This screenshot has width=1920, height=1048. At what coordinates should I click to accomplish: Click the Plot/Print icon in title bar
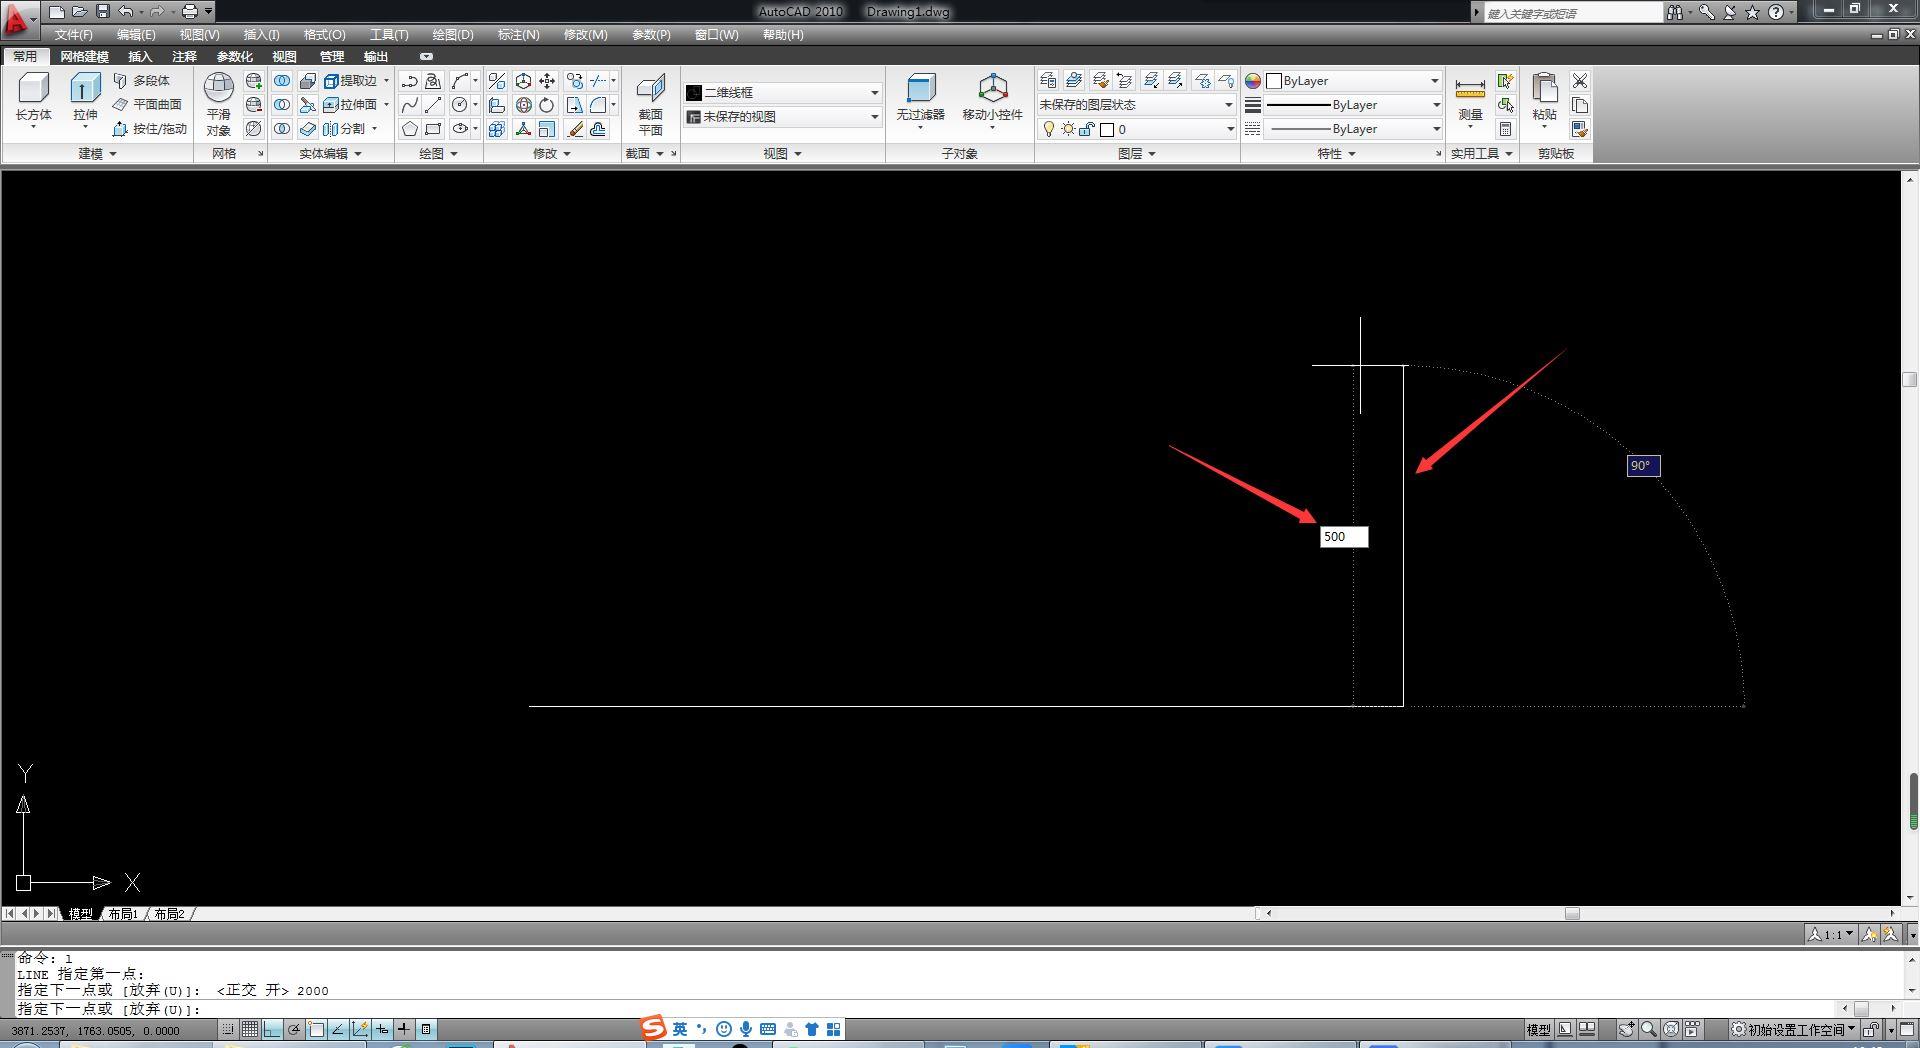[x=189, y=11]
